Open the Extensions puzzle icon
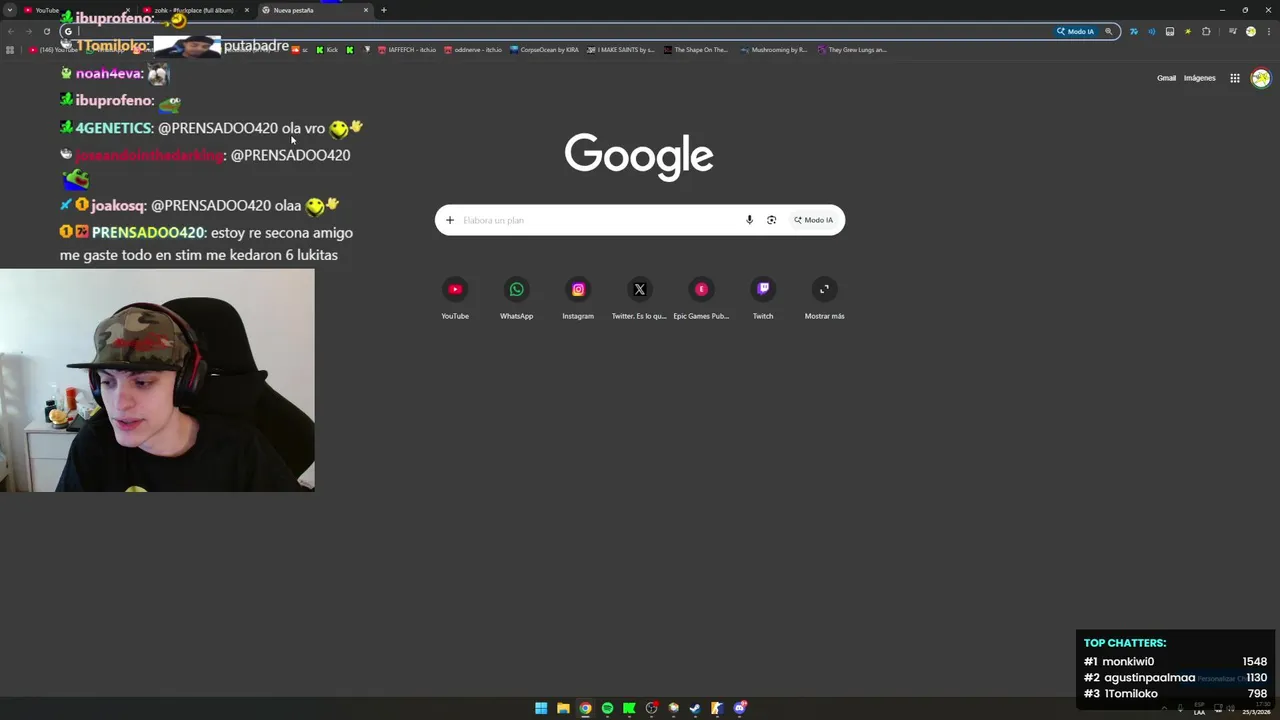The image size is (1280, 720). tap(1206, 31)
